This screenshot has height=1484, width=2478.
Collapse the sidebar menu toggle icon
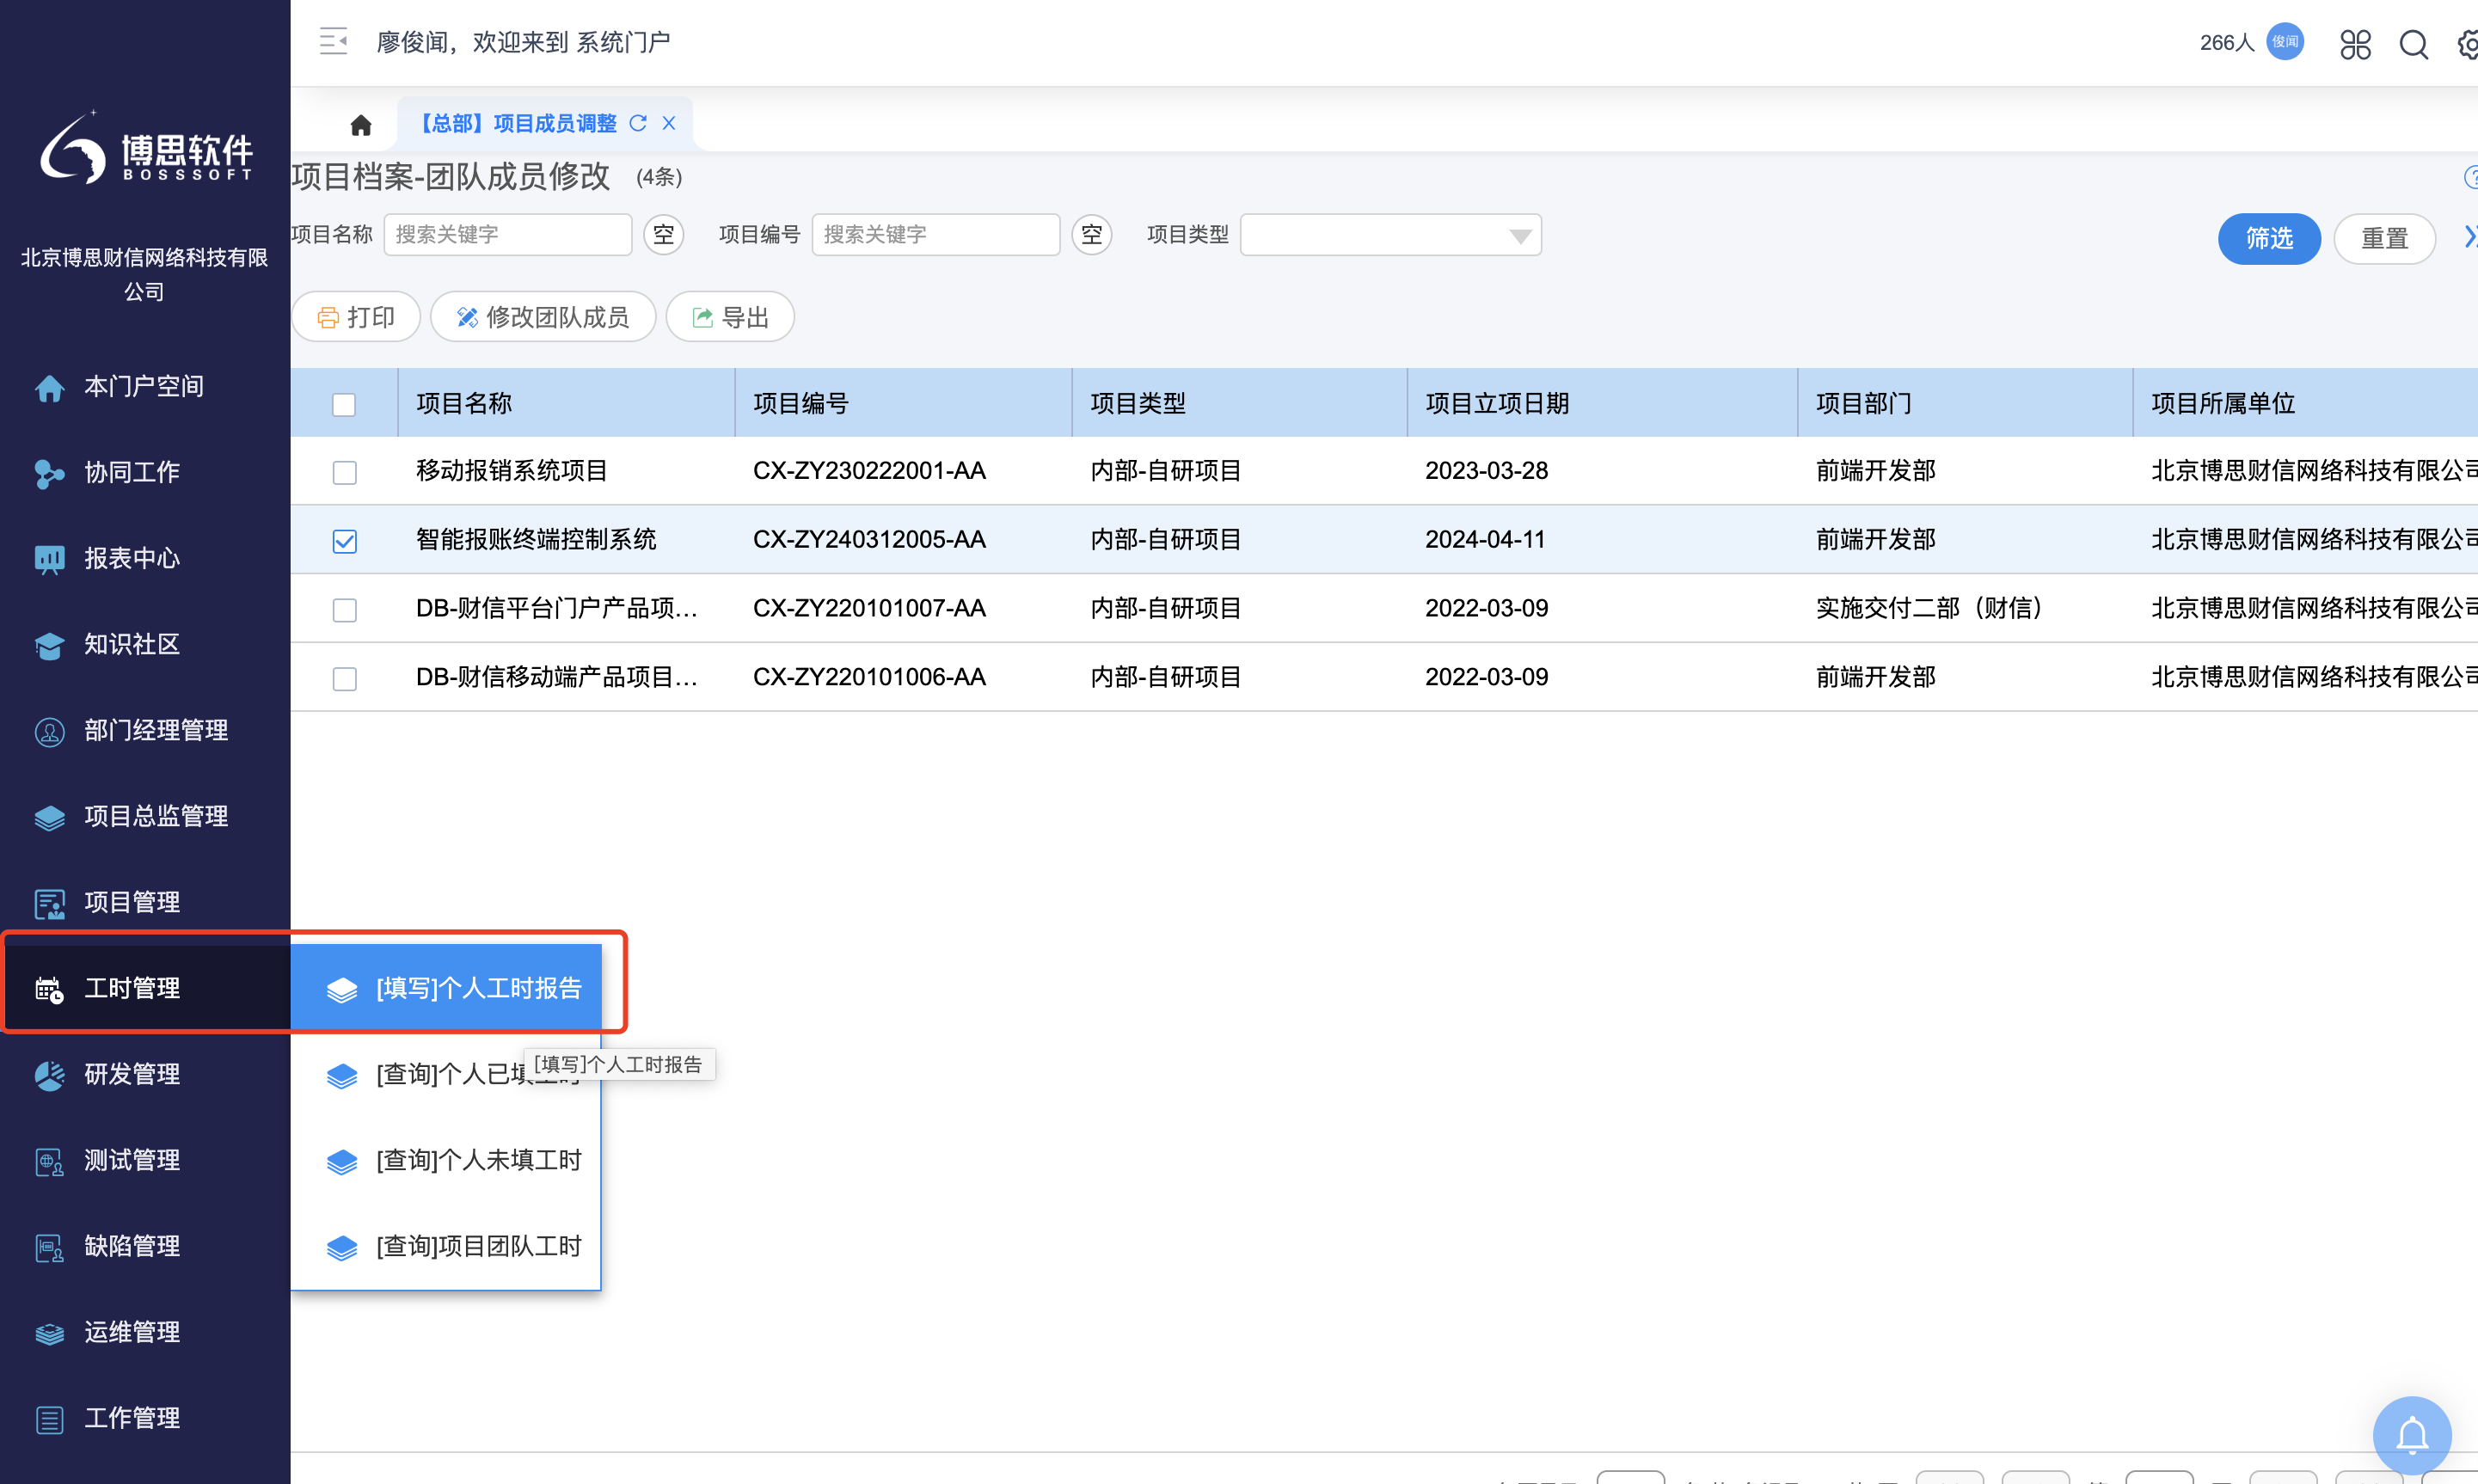[x=333, y=42]
